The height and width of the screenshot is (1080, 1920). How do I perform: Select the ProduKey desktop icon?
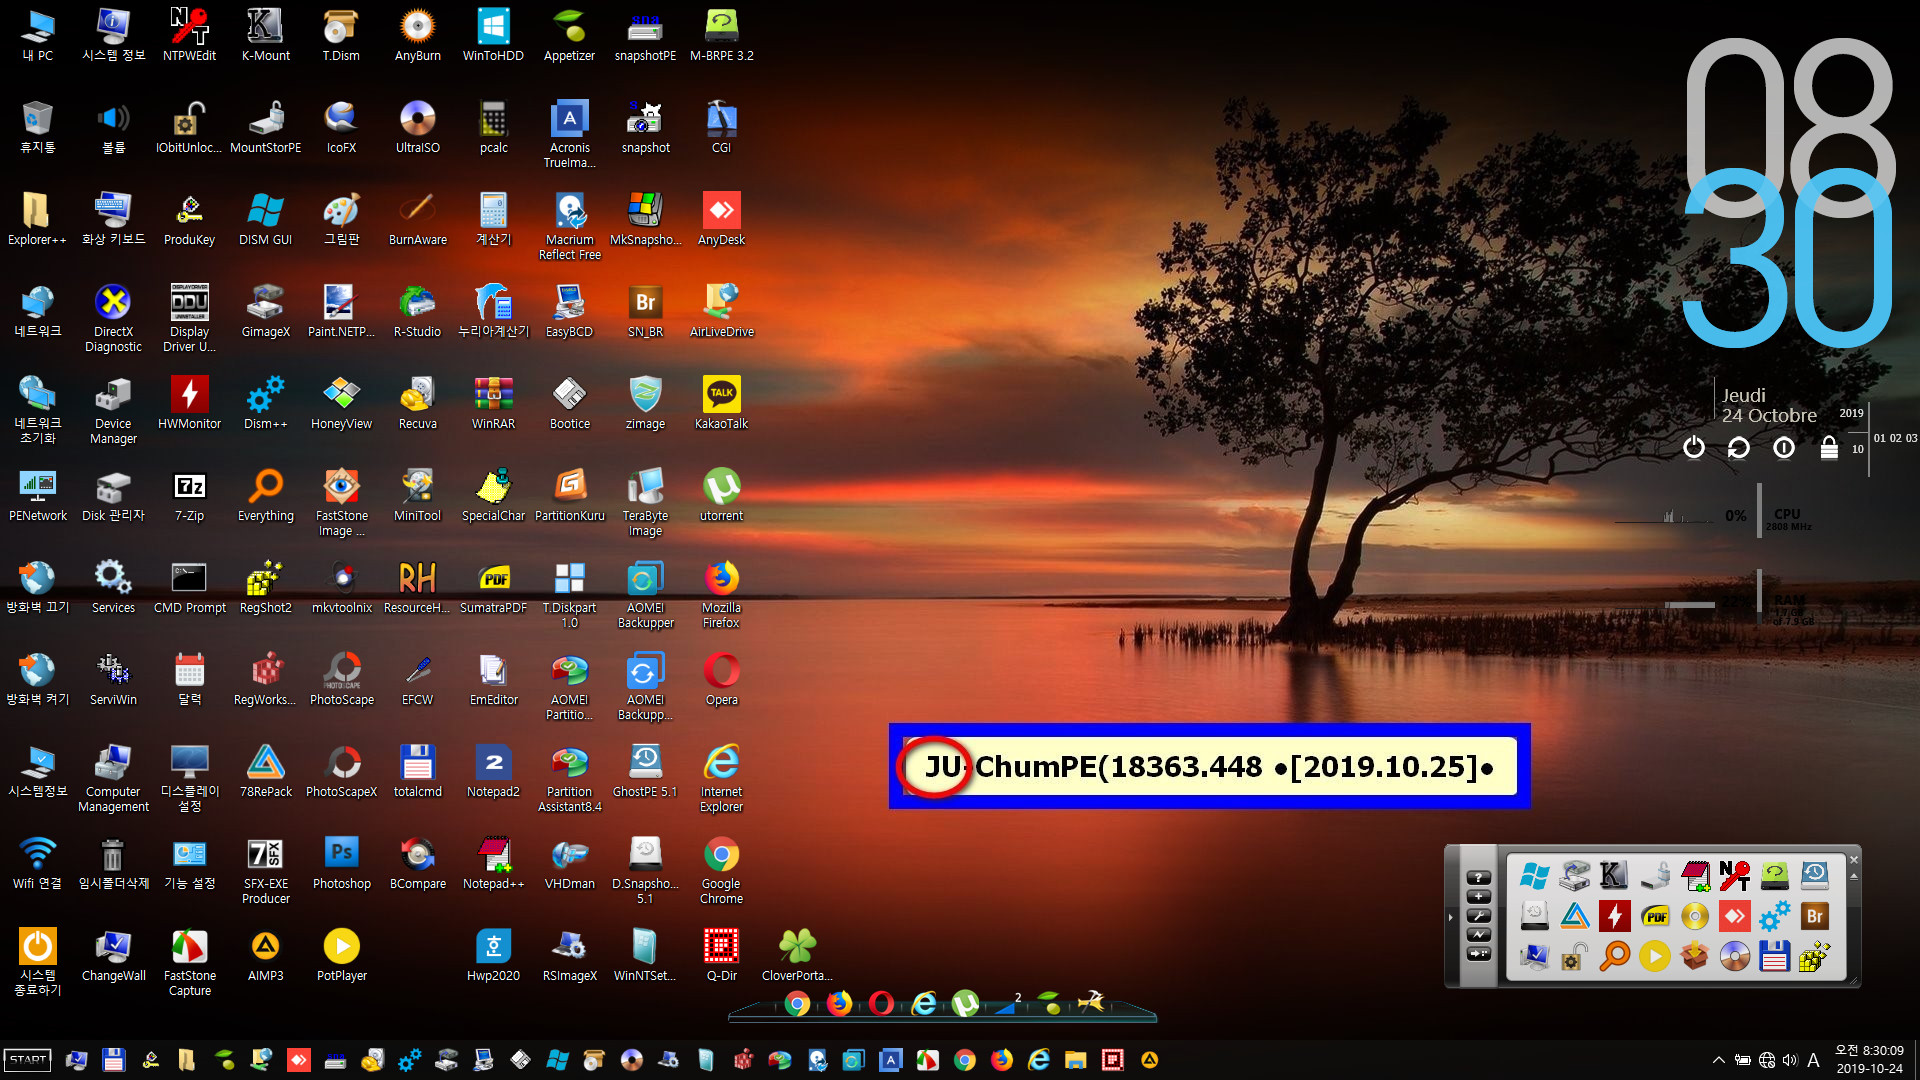189,219
